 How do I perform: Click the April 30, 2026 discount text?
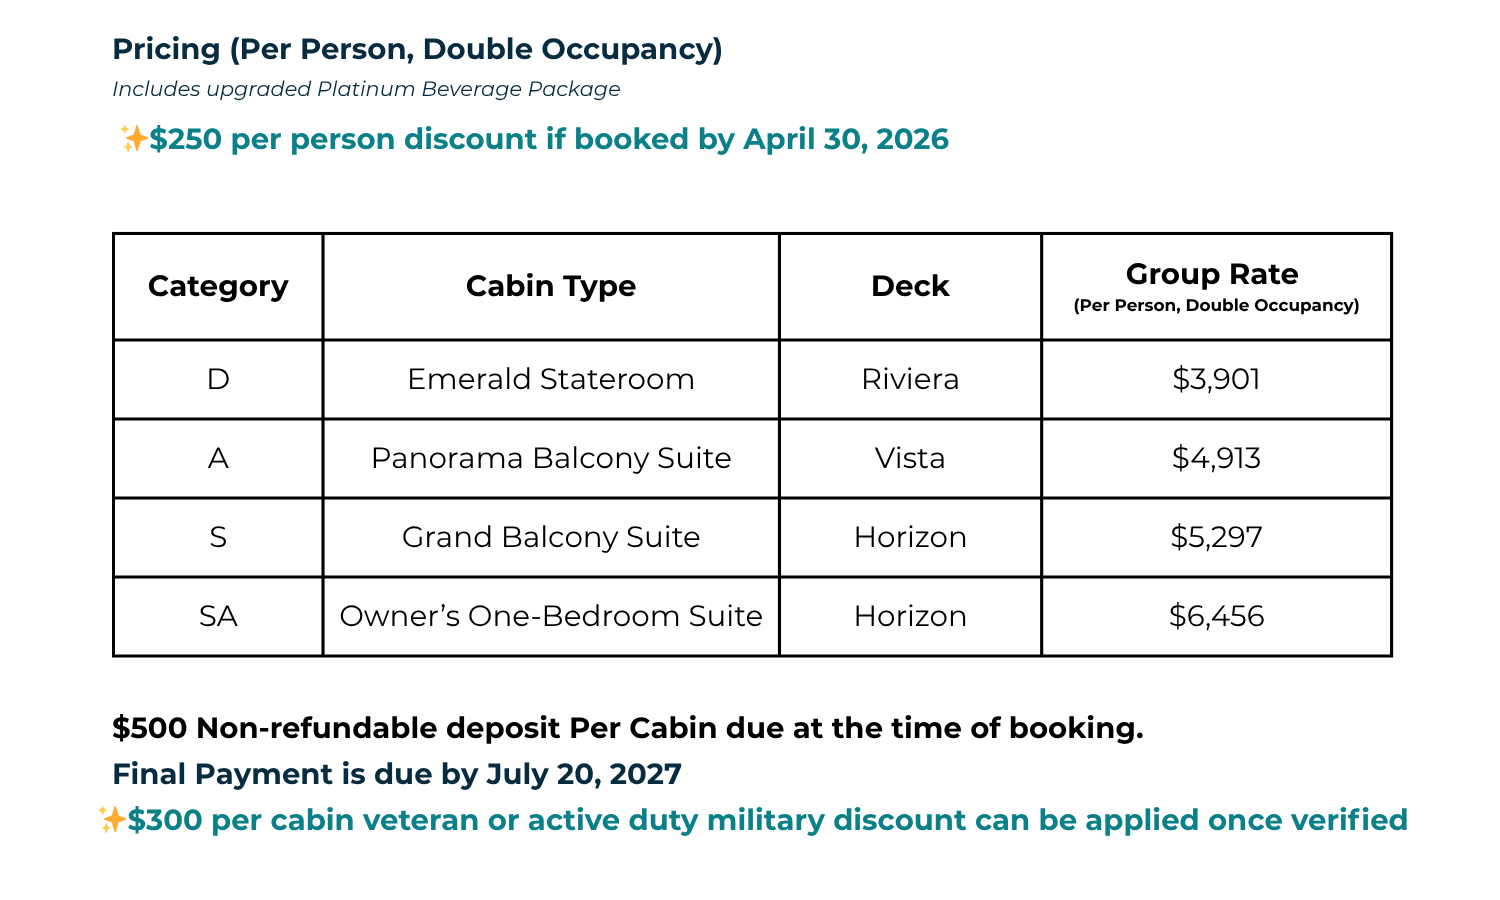549,139
